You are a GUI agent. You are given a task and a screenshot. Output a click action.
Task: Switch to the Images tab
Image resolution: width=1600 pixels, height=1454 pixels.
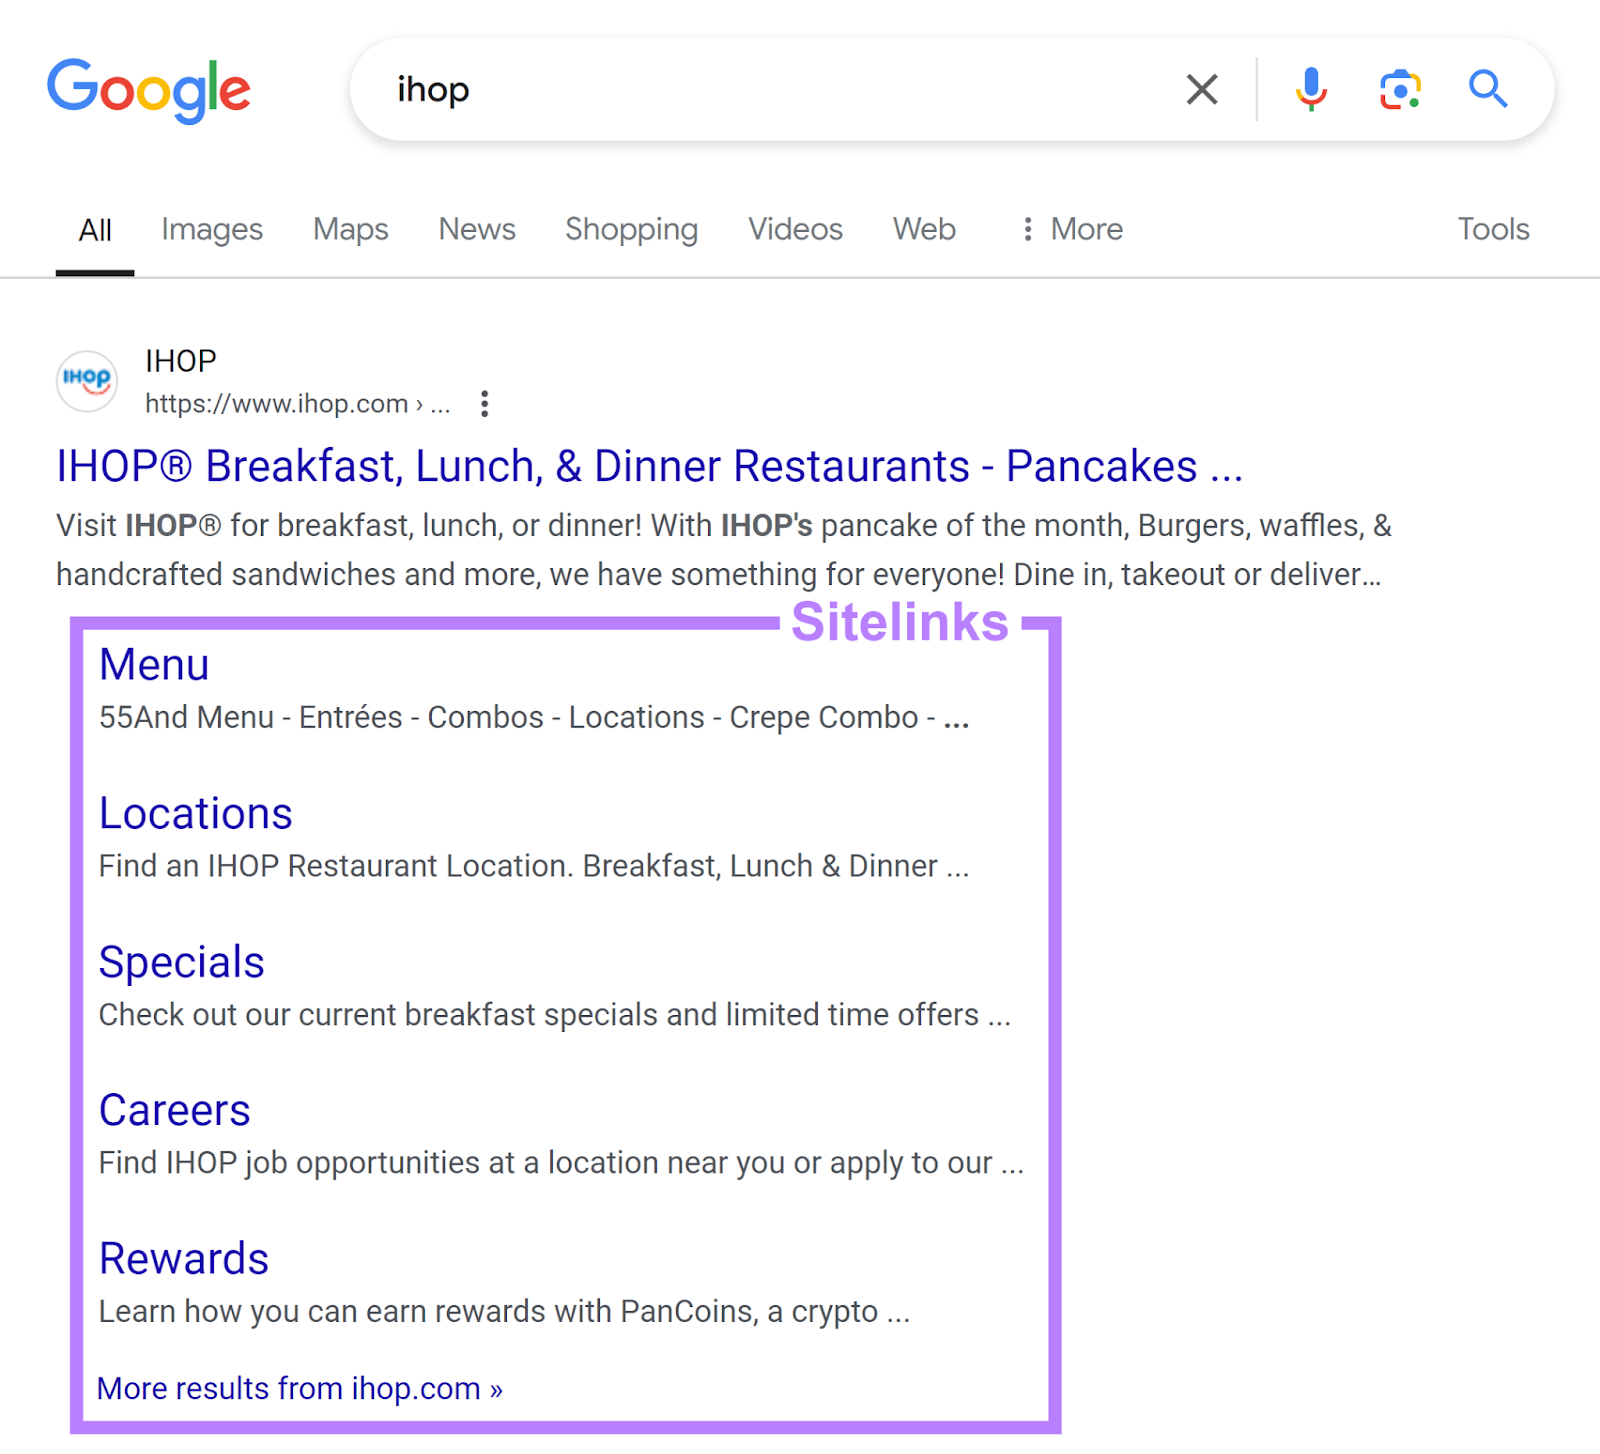click(211, 229)
